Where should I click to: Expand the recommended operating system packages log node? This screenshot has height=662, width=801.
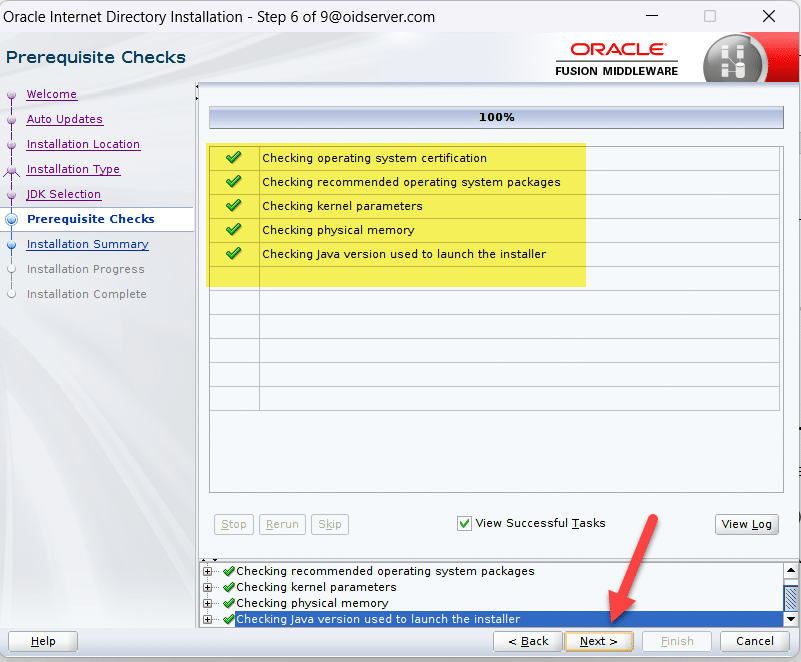(208, 571)
